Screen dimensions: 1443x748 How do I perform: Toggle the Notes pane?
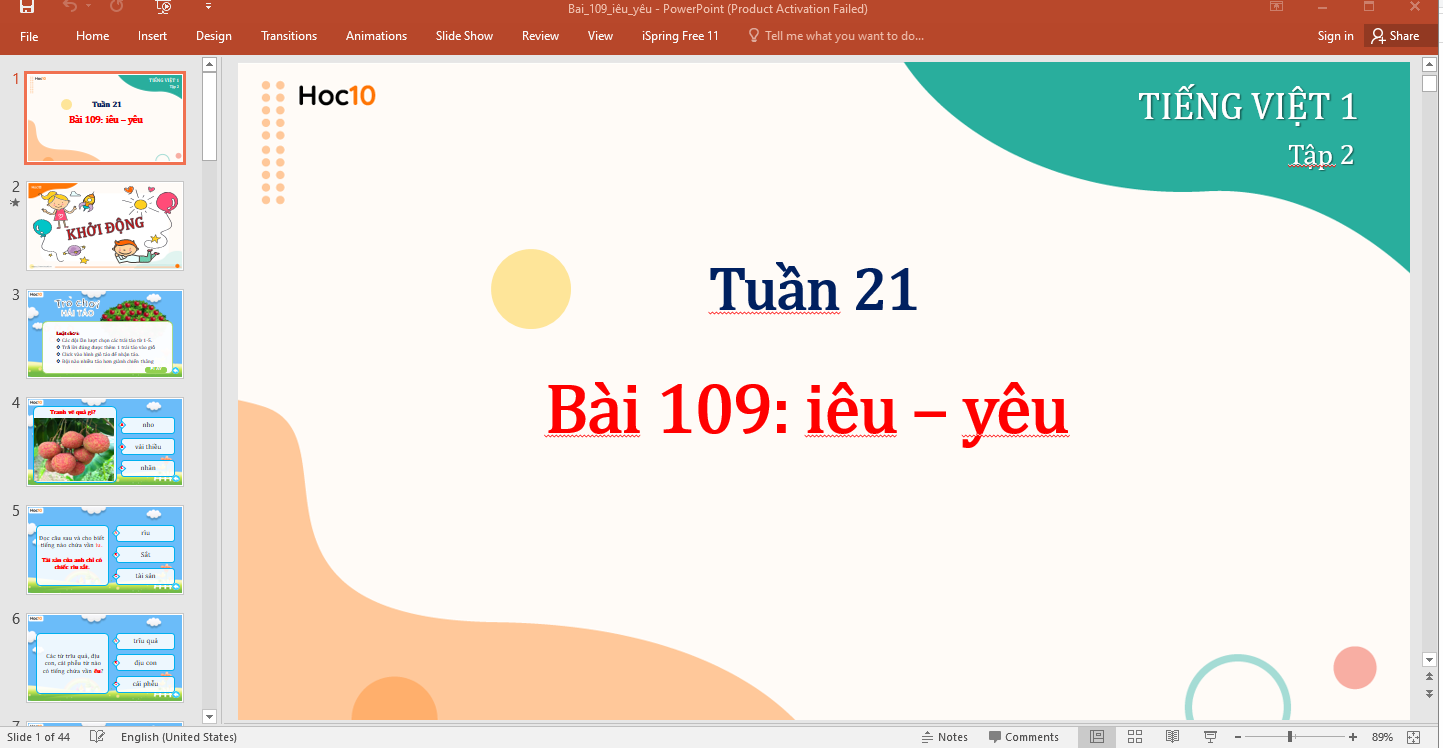coord(944,737)
